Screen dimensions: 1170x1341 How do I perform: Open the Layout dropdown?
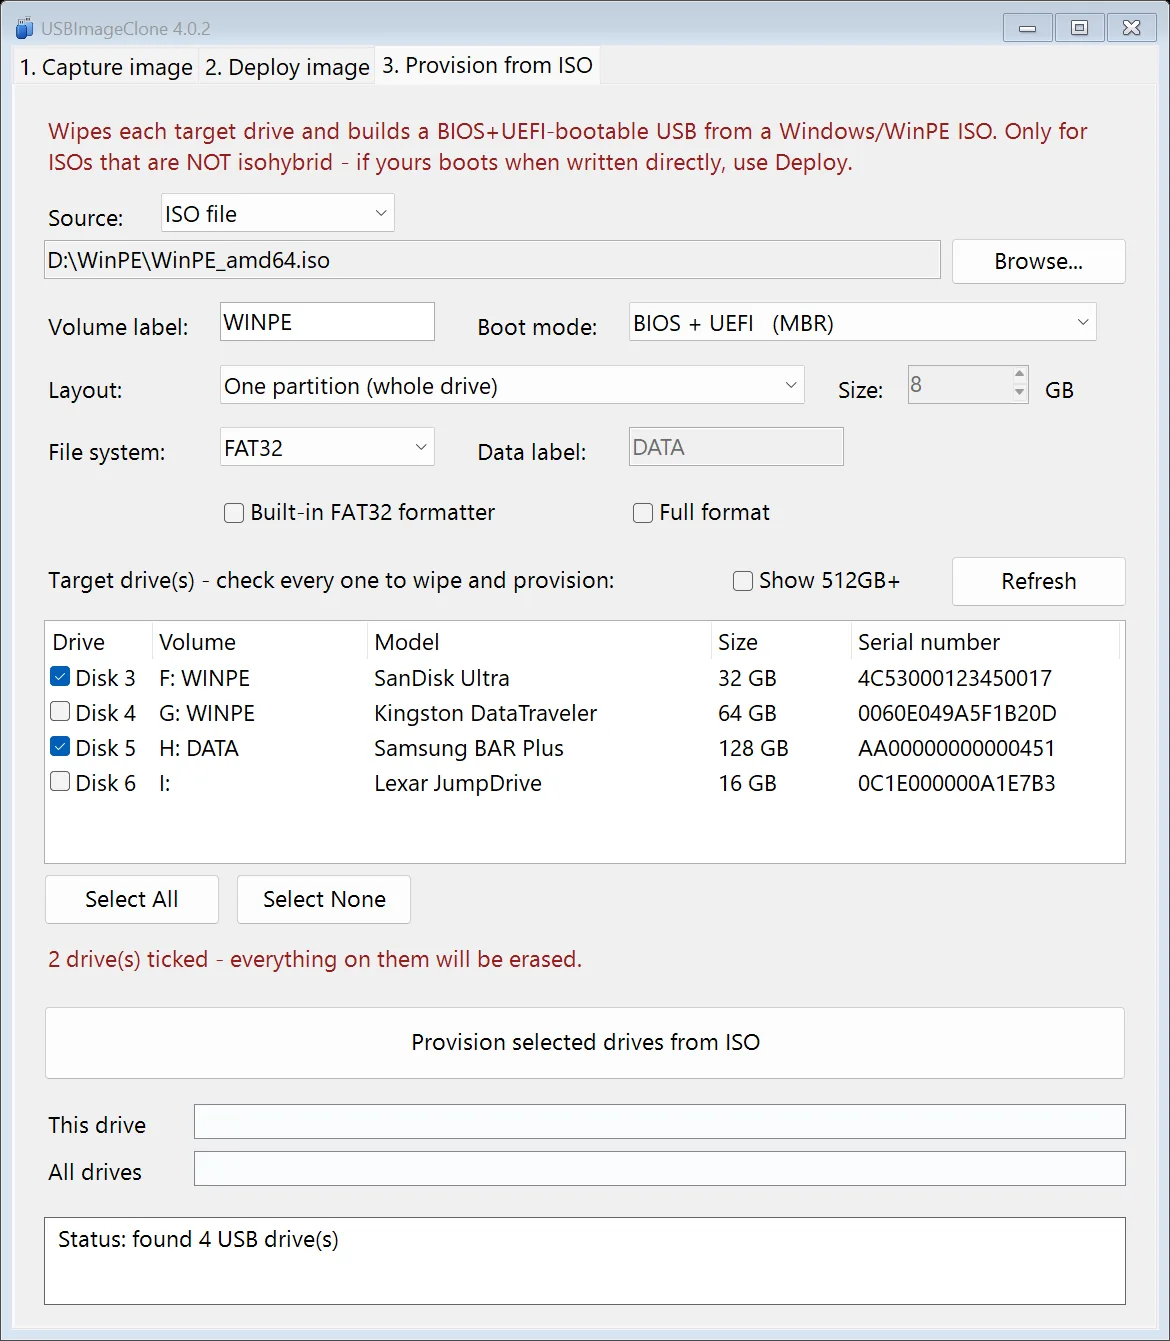pyautogui.click(x=512, y=385)
